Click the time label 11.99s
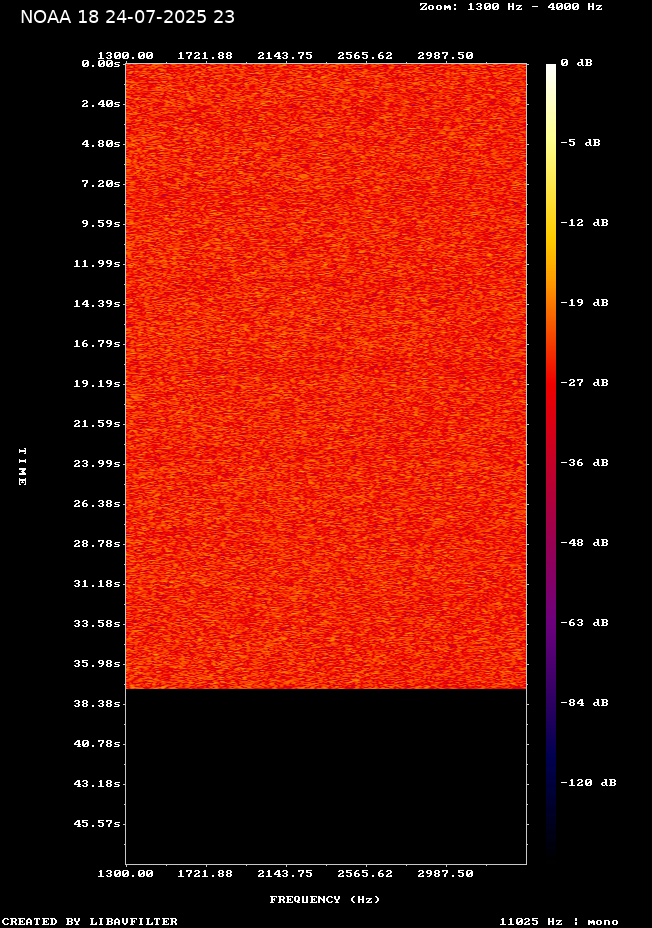 tap(97, 264)
